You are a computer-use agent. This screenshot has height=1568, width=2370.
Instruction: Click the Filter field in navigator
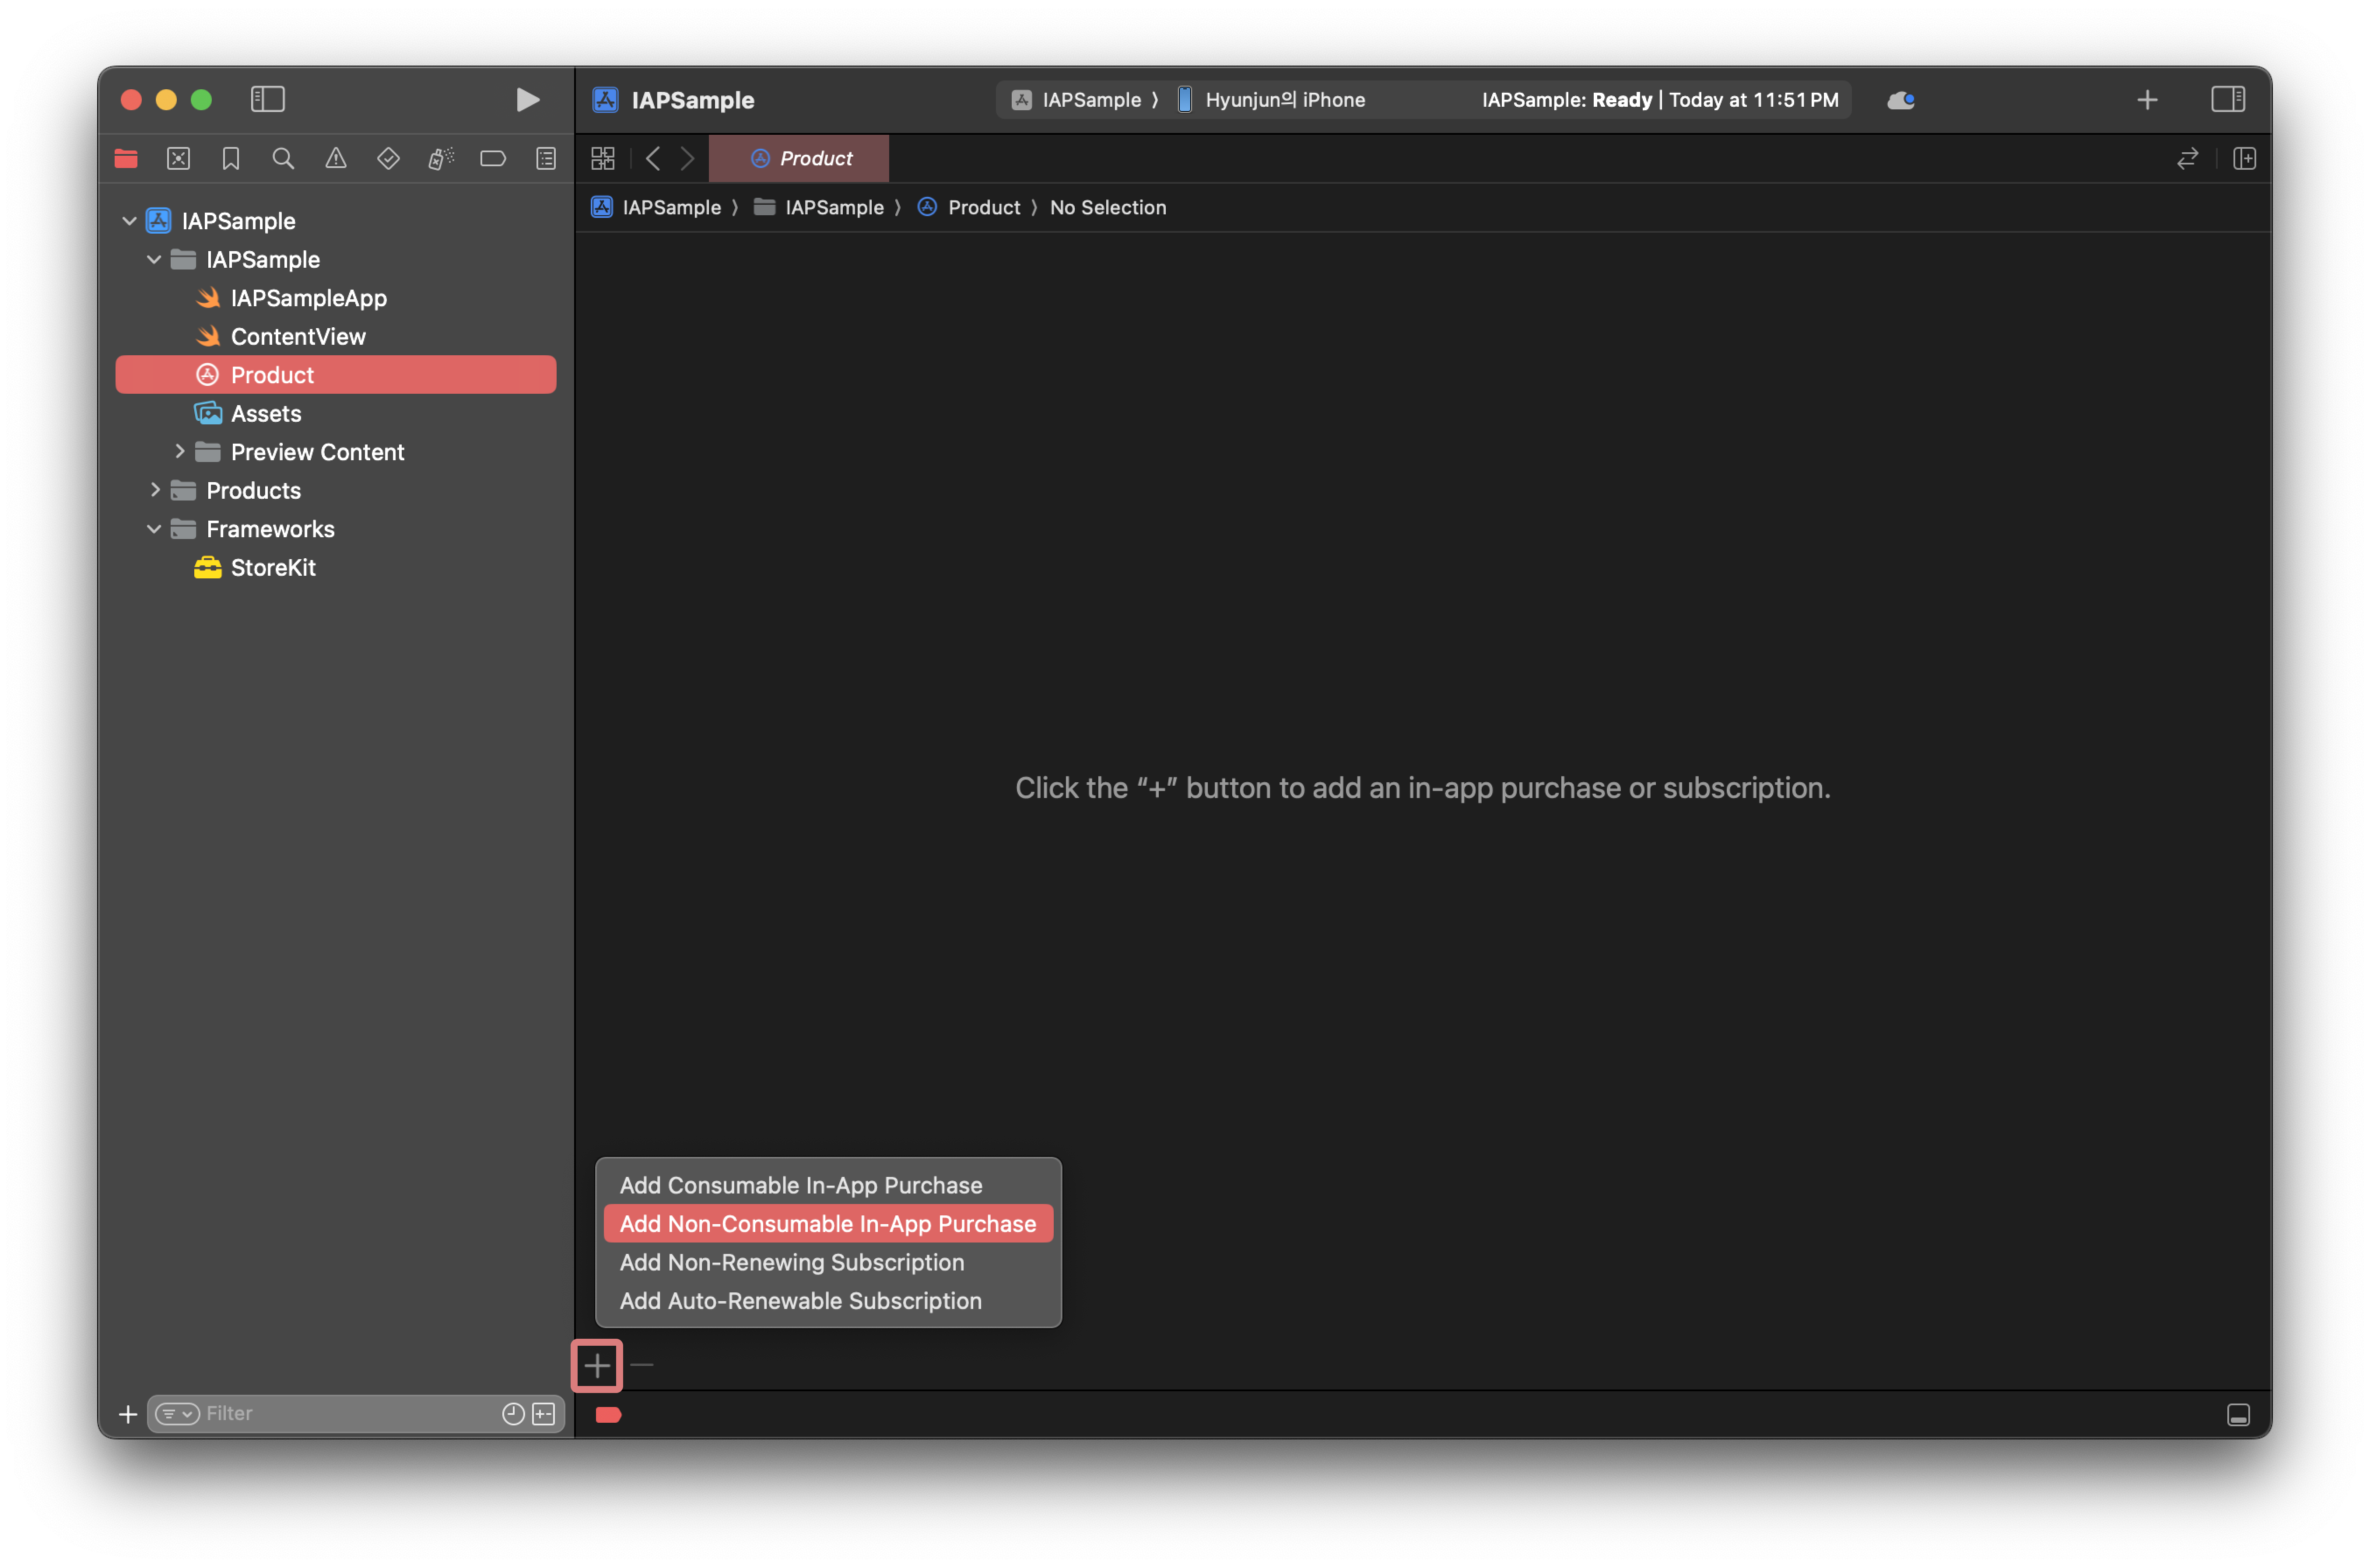(x=340, y=1414)
